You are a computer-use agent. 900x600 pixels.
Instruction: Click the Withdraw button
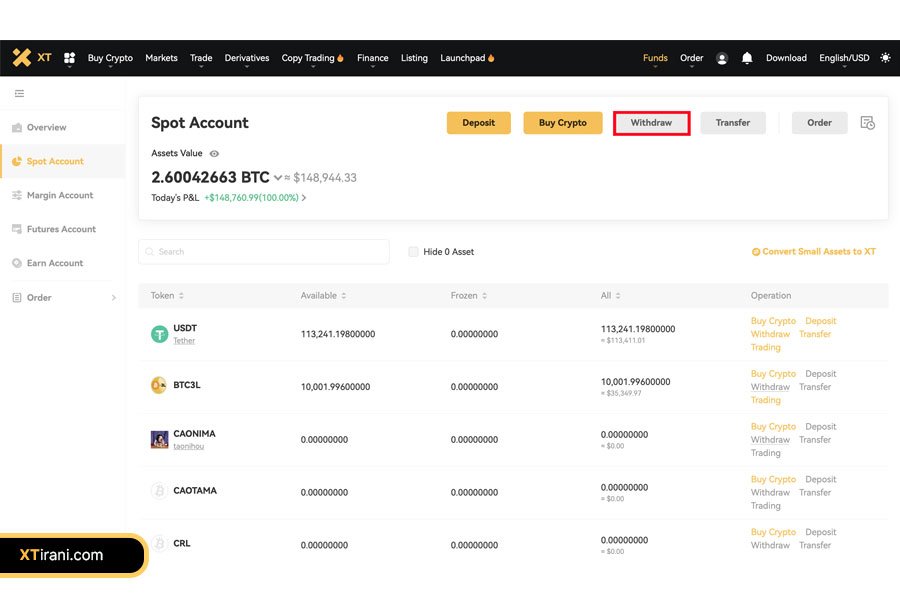point(651,123)
